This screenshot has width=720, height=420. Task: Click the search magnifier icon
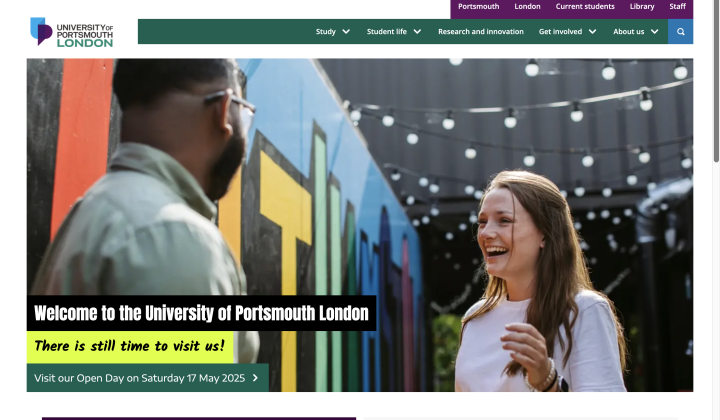(x=681, y=32)
